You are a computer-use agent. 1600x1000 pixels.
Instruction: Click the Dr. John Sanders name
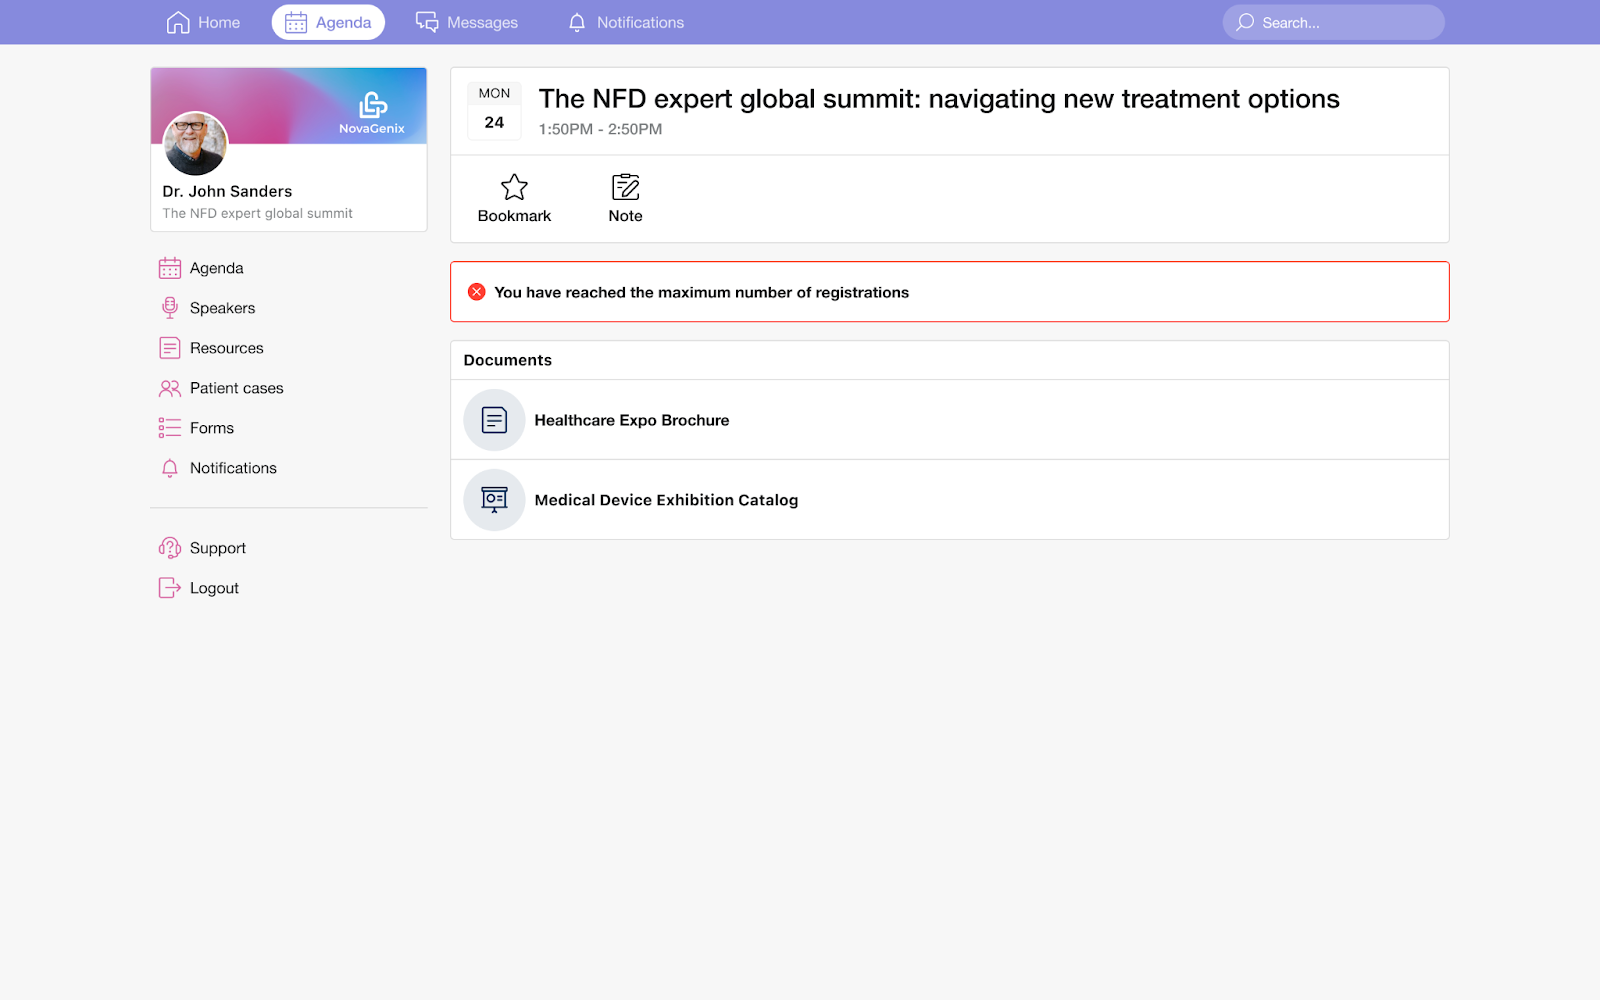tap(227, 191)
